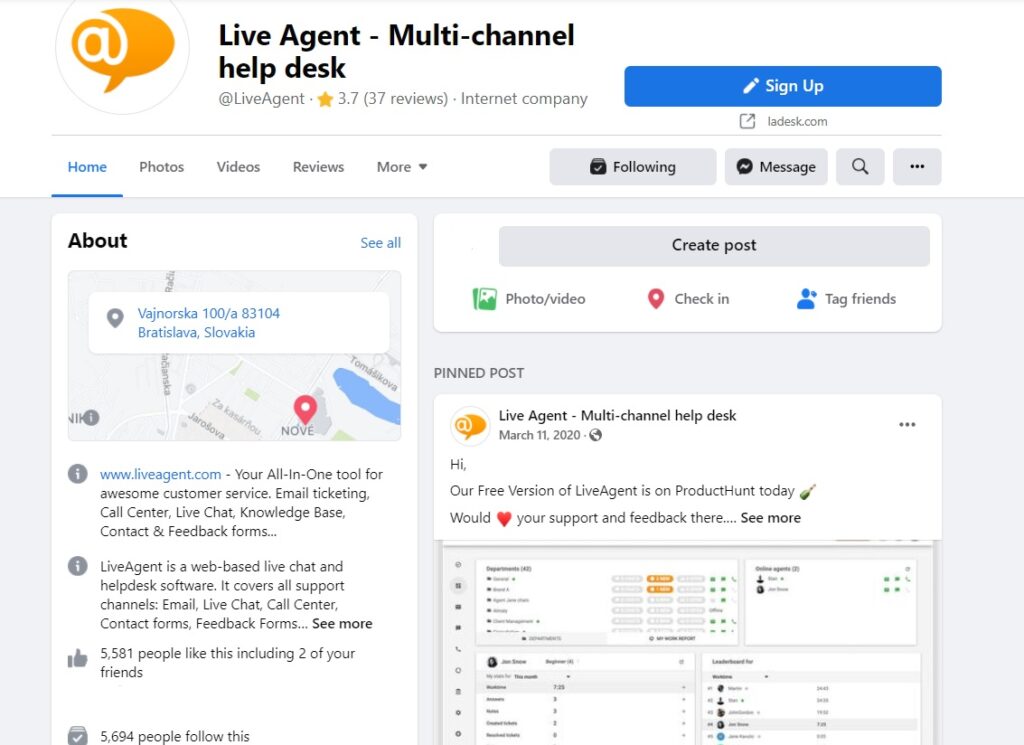
Task: Open the page's three-dot actions menu
Action: pyautogui.click(x=917, y=166)
